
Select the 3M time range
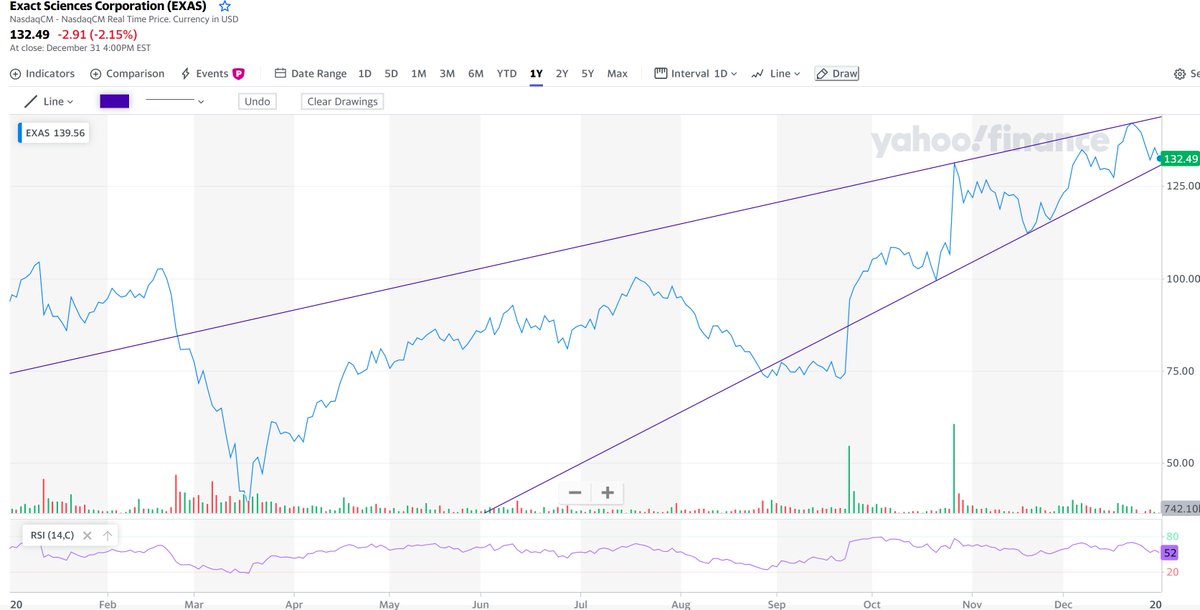click(447, 74)
